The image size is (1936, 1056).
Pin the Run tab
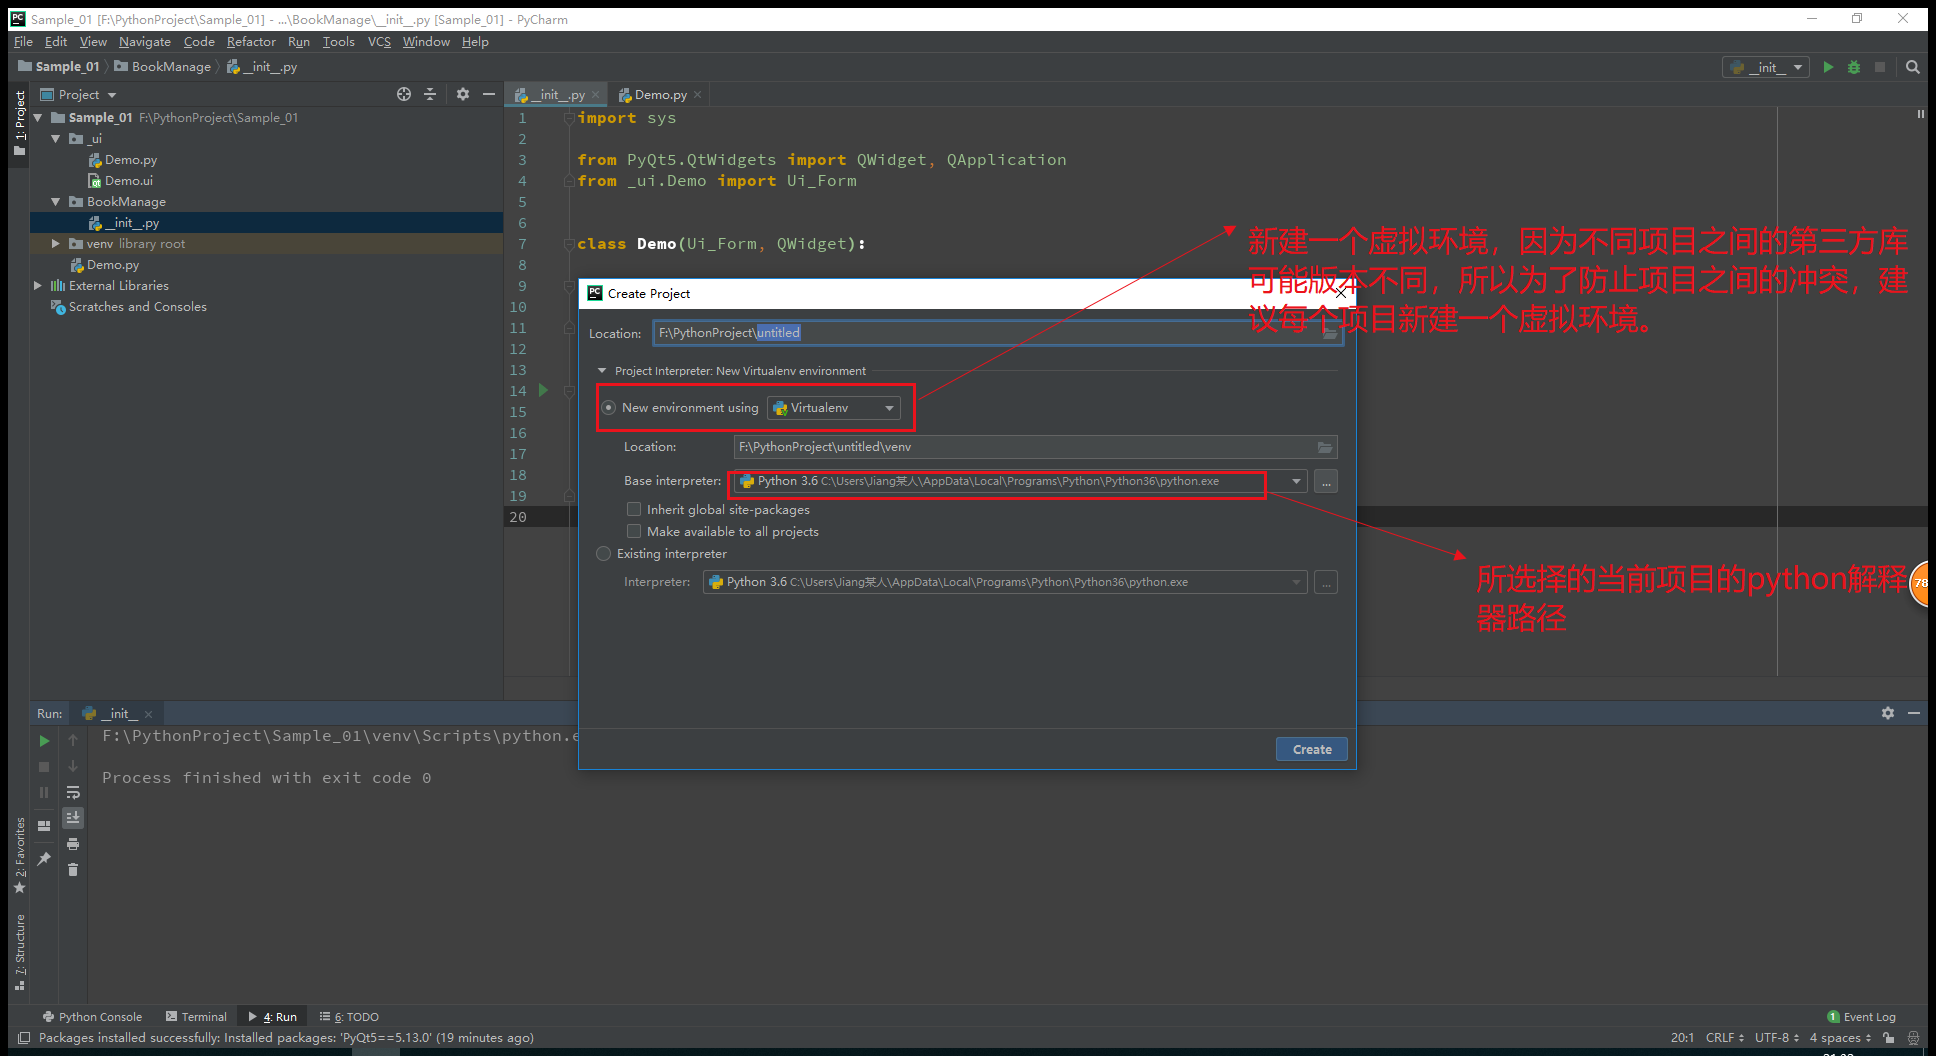pos(44,858)
